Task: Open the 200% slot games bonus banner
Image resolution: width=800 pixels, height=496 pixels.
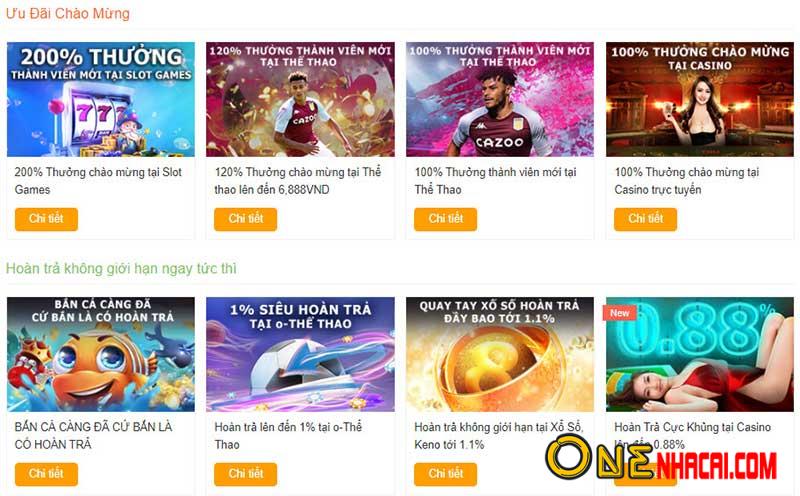Action: (101, 99)
